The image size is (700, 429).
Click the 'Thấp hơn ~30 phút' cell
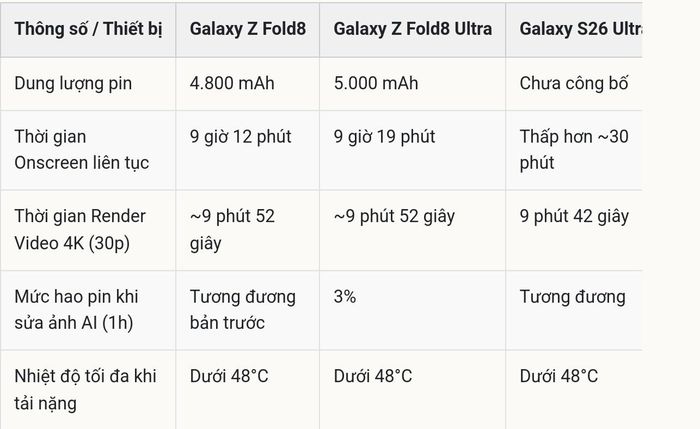tap(574, 150)
